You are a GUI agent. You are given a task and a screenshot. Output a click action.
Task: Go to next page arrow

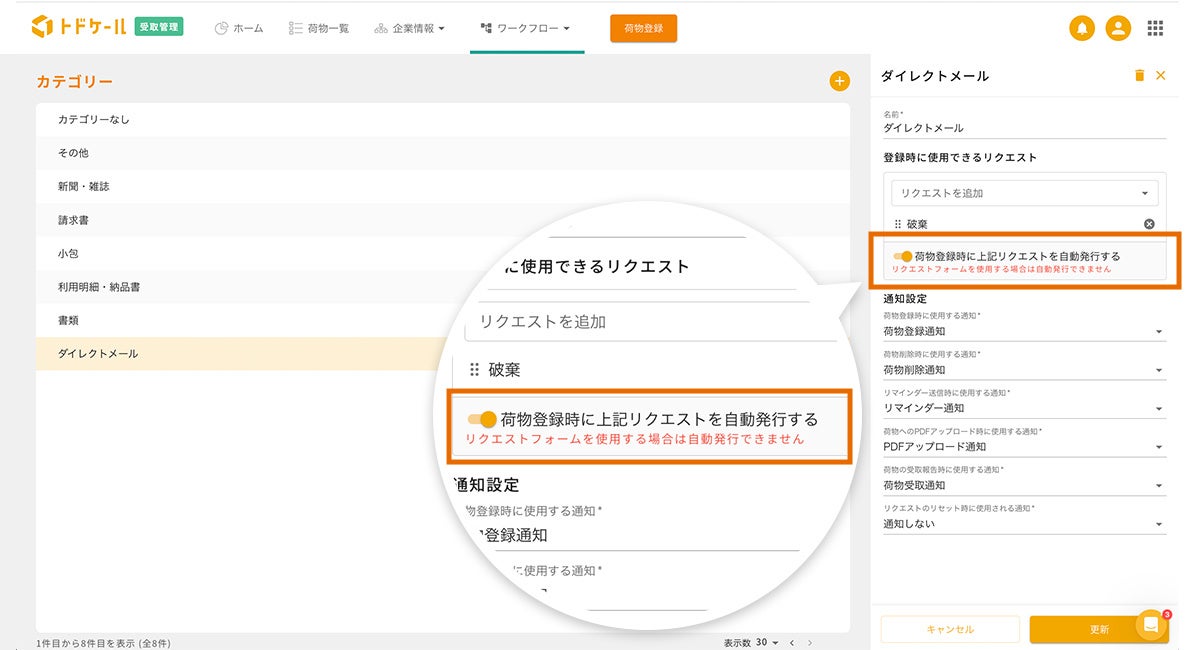tap(809, 643)
